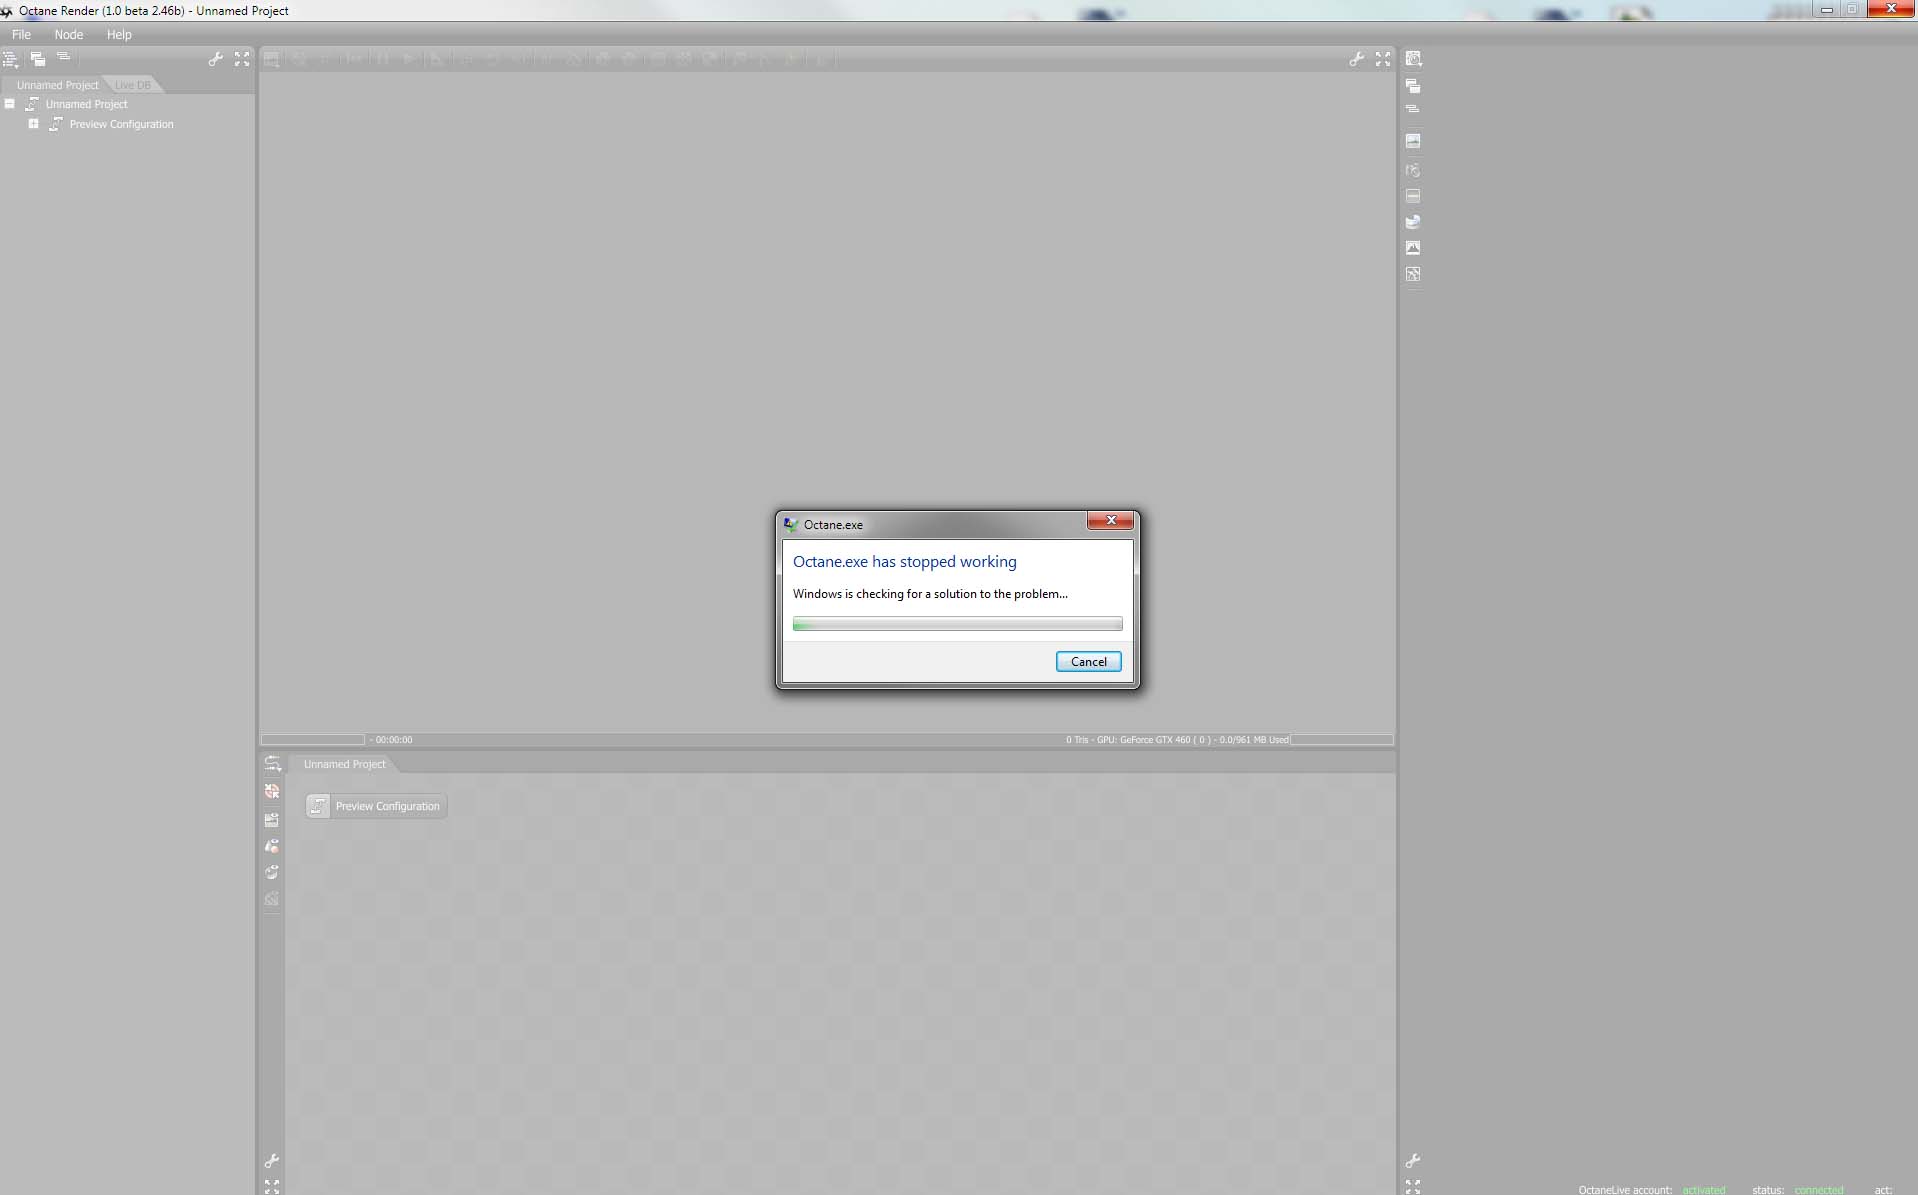Click the 00:00:00 render time text
The image size is (1918, 1195).
394,740
